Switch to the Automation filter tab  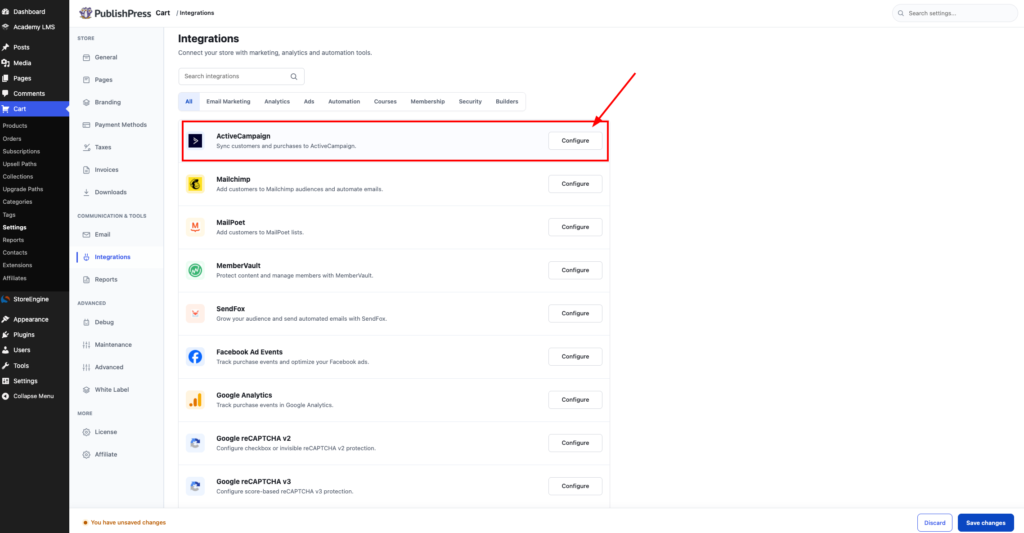(x=344, y=101)
